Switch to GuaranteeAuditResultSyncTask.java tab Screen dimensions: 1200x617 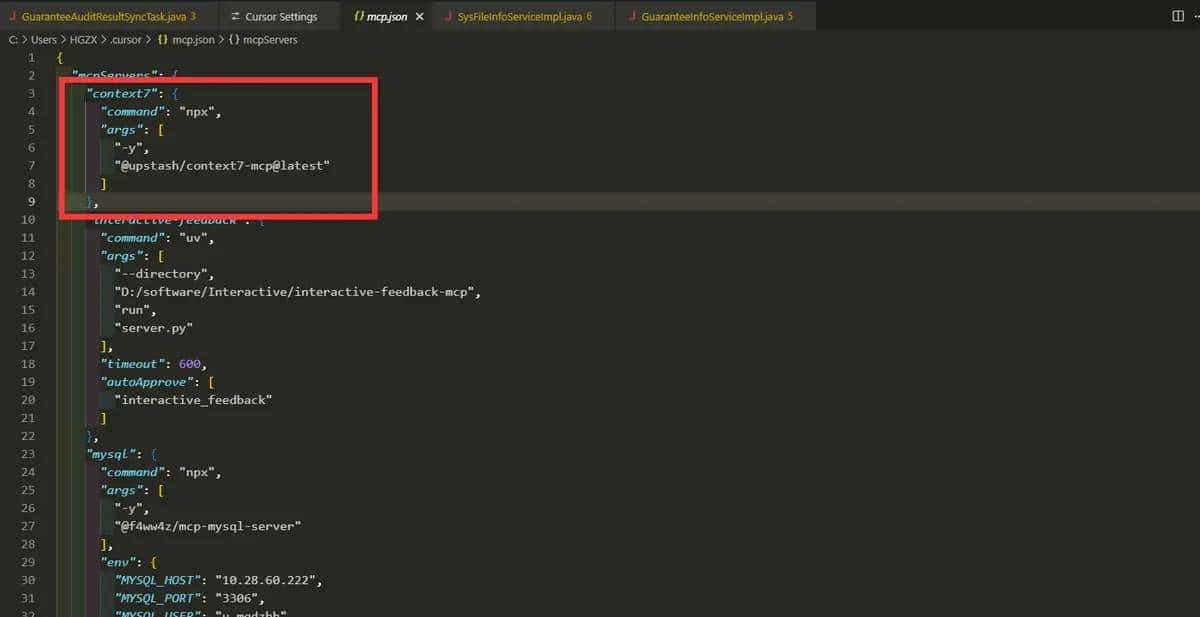(102, 17)
